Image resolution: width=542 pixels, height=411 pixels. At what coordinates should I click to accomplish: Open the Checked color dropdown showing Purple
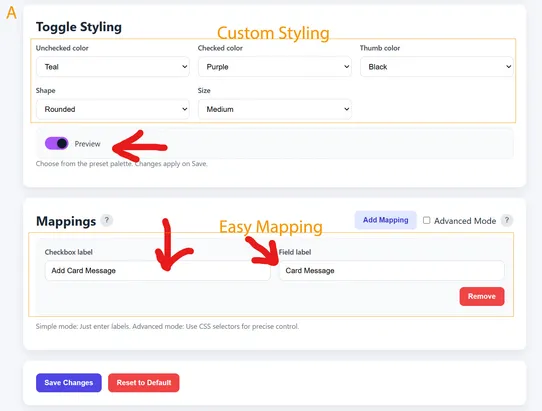[x=275, y=67]
